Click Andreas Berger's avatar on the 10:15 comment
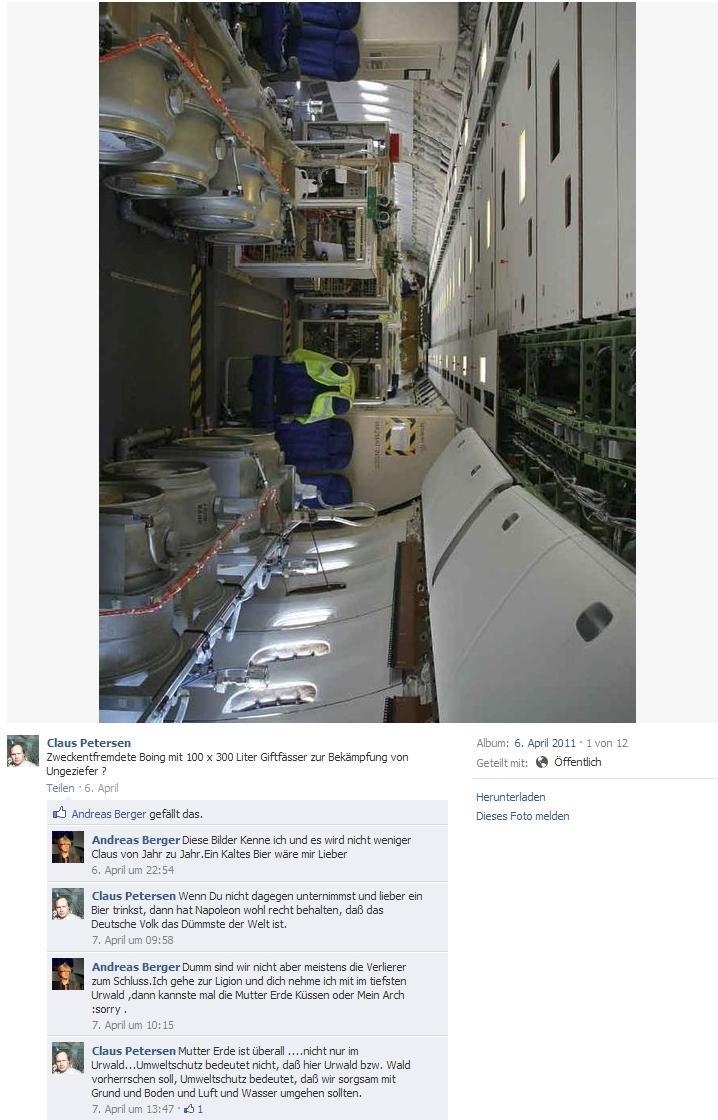Viewport: 718px width, 1120px height. pyautogui.click(x=68, y=974)
